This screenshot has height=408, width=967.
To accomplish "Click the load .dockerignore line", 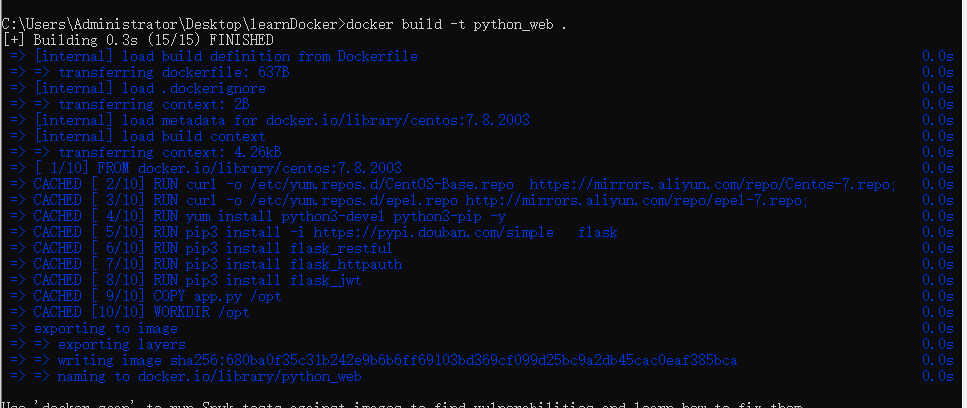I will [x=150, y=88].
